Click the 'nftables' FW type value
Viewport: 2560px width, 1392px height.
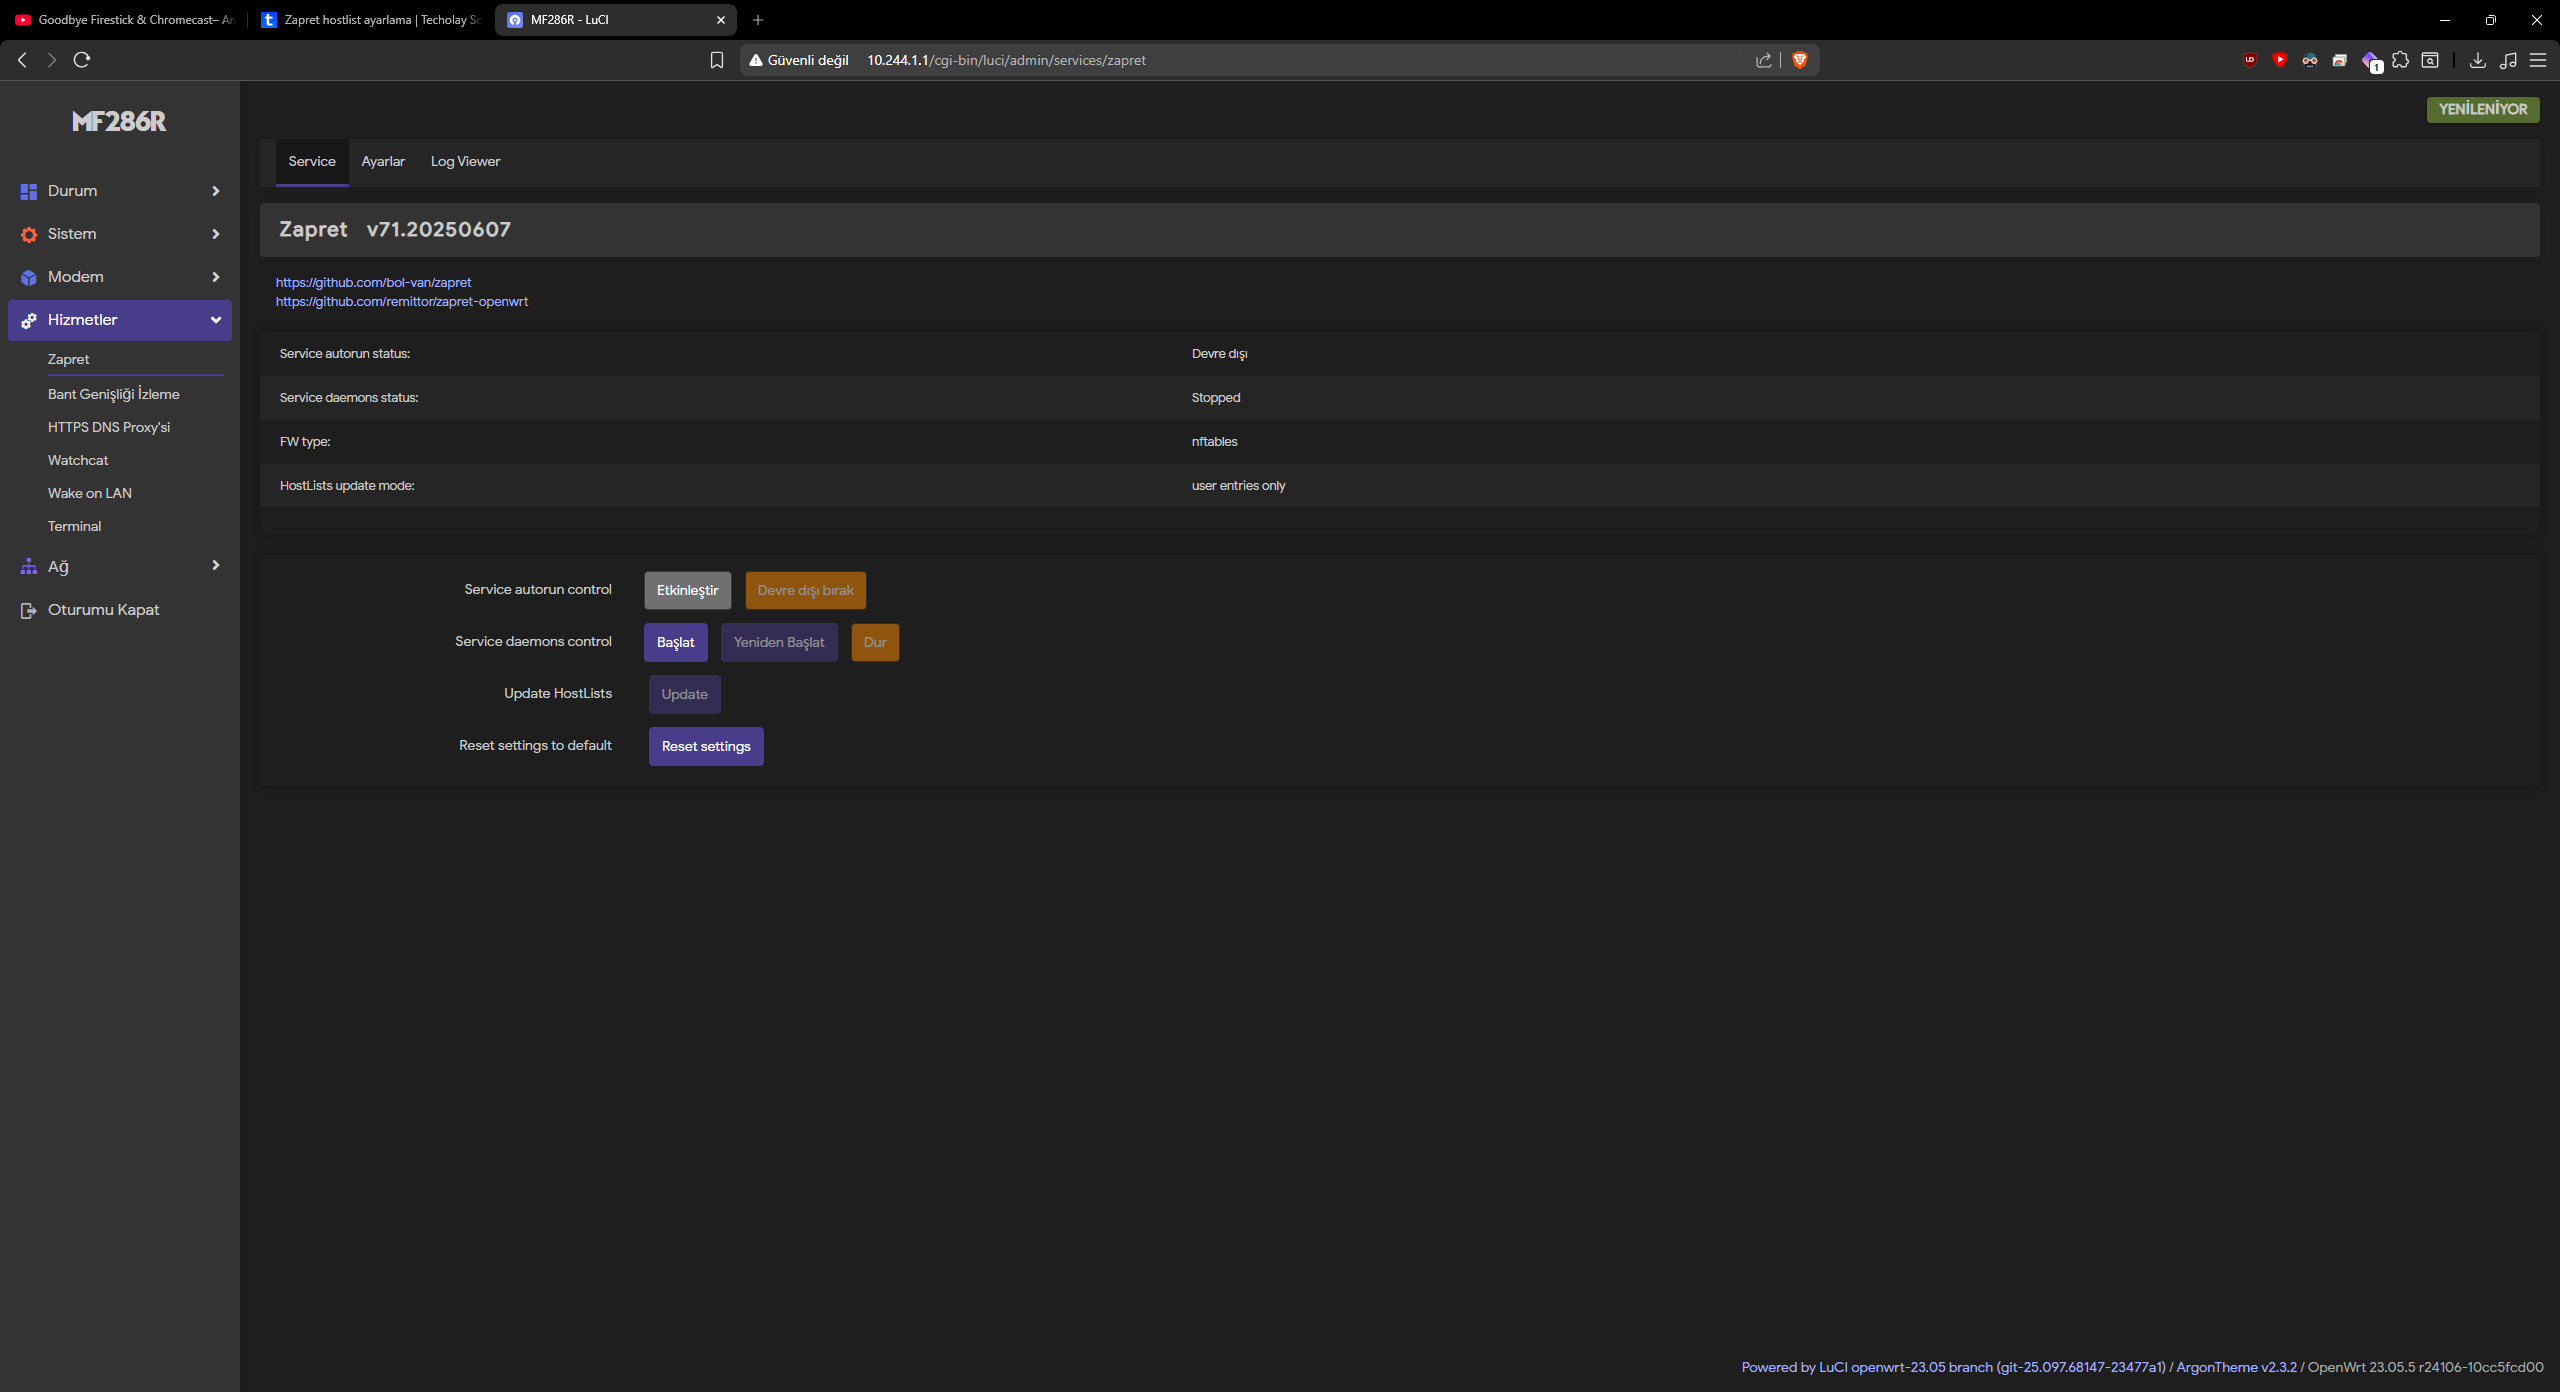click(1214, 442)
